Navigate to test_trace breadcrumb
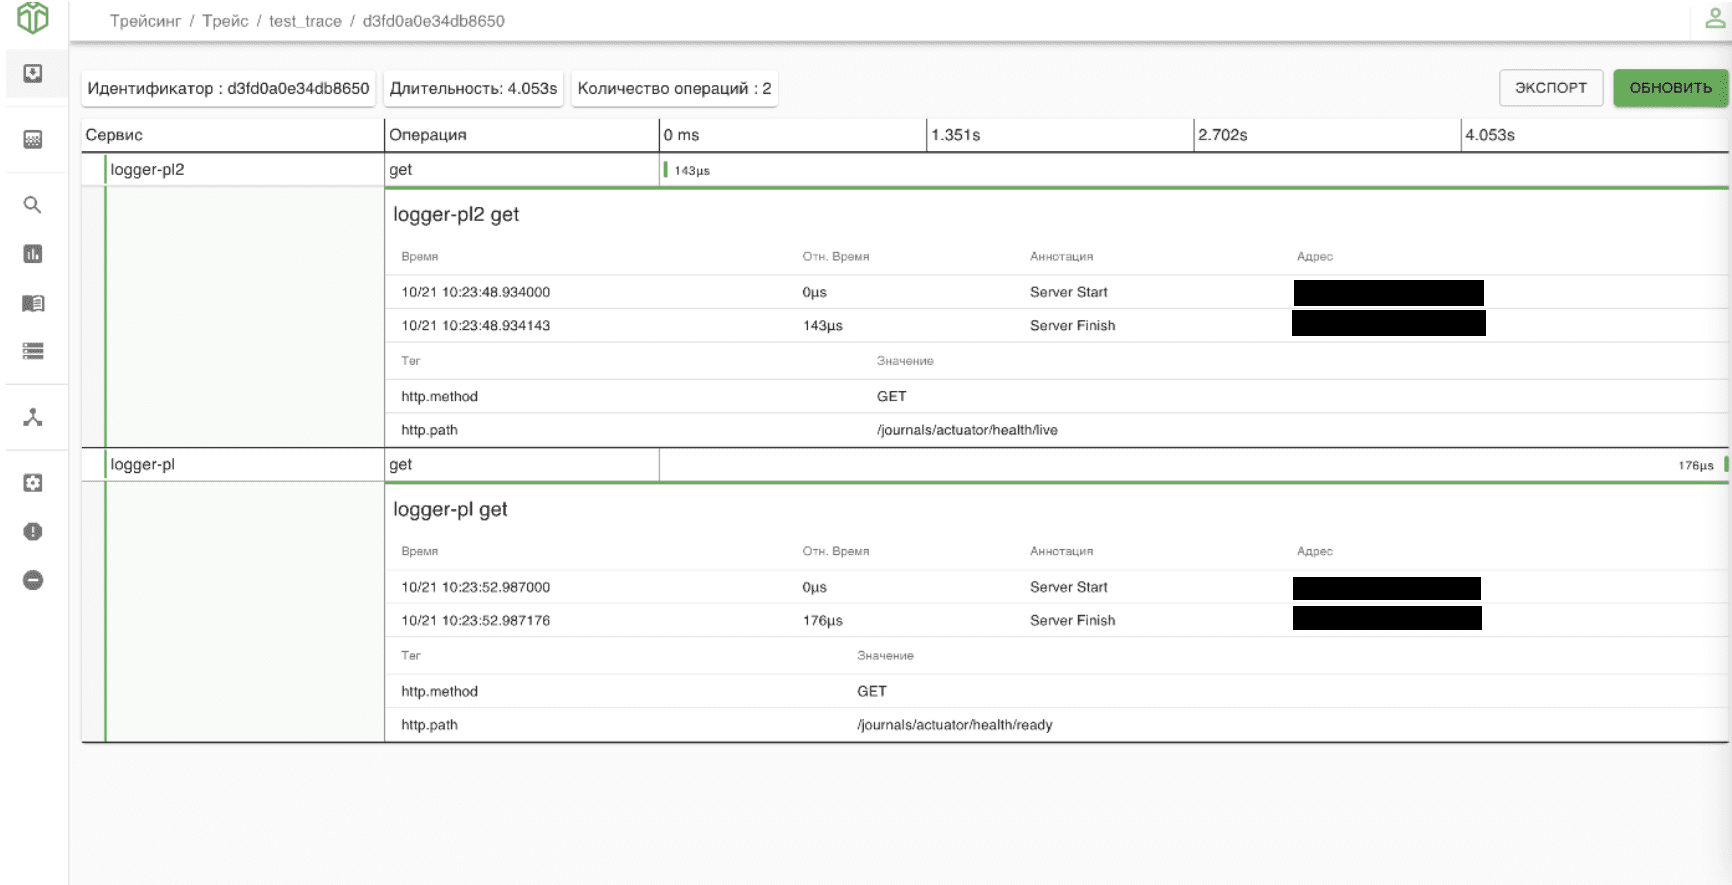The height and width of the screenshot is (885, 1732). (305, 21)
